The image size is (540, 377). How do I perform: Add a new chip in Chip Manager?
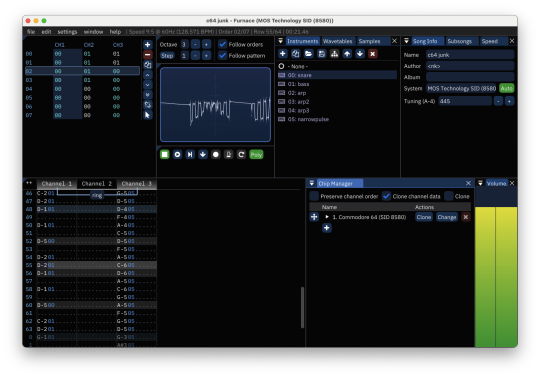(327, 228)
